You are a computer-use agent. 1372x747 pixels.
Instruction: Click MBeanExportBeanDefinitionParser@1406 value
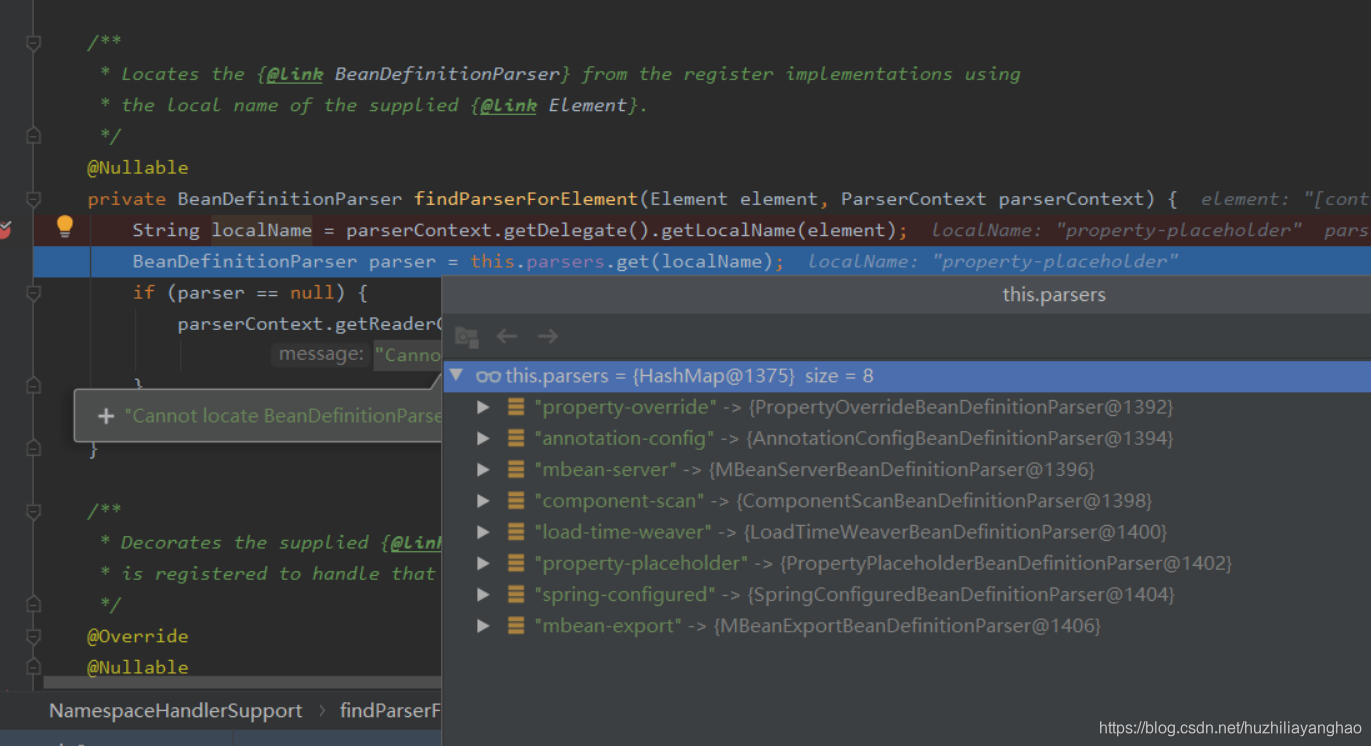tap(906, 625)
